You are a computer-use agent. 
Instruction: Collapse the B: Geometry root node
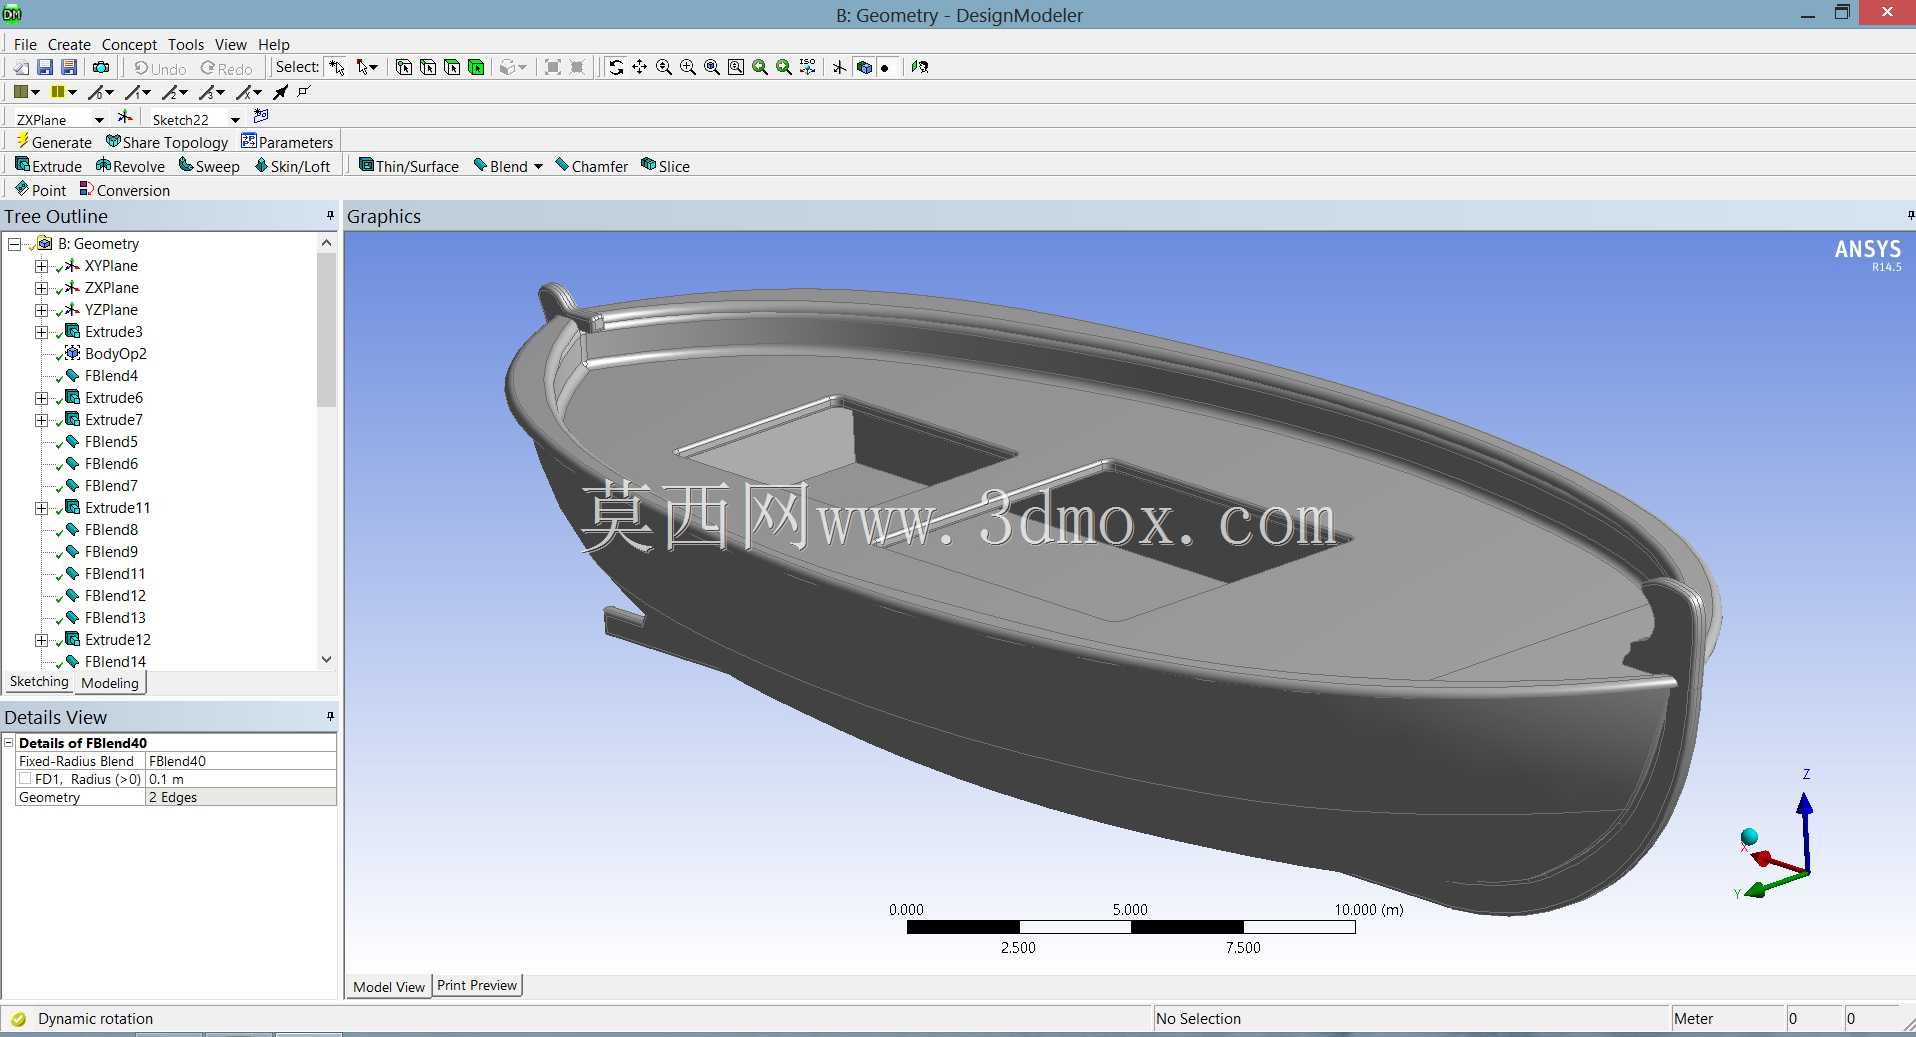click(14, 244)
